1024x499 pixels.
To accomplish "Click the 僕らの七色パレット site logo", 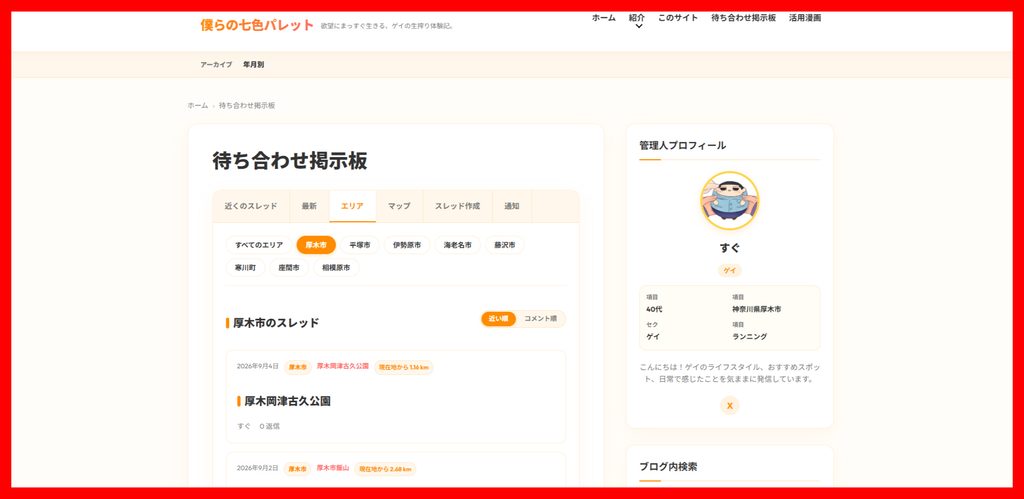I will click(x=257, y=25).
